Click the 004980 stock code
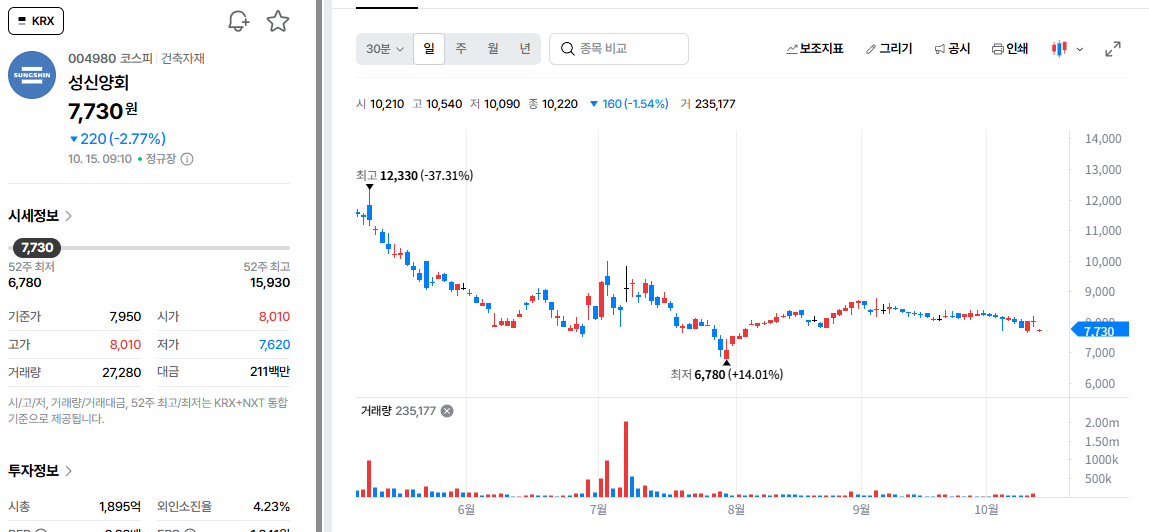Screen dimensions: 1149x532 click(x=92, y=59)
